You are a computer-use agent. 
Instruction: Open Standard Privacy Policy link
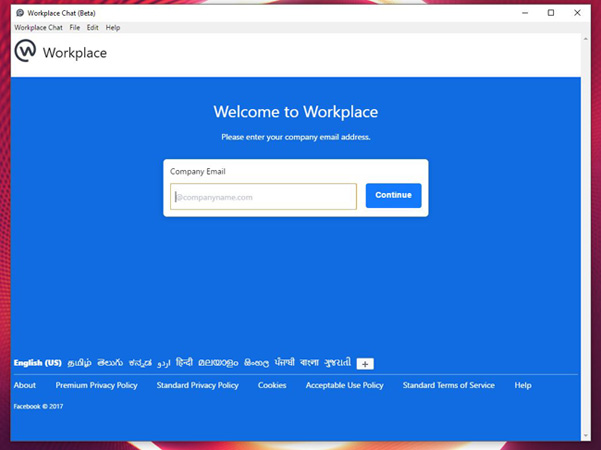coord(197,385)
